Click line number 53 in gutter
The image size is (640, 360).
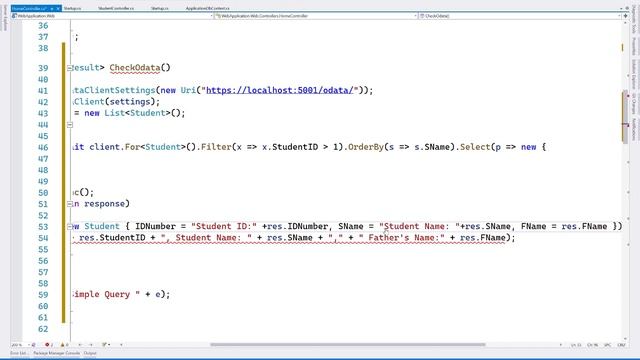43,227
